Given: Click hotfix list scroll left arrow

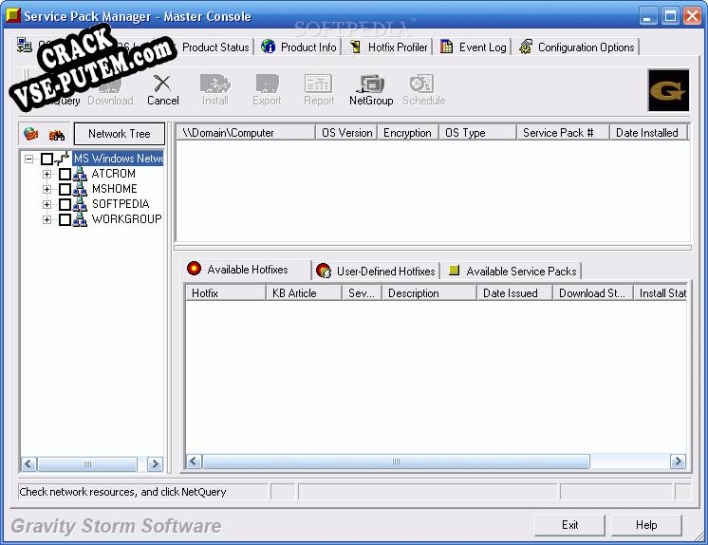Looking at the screenshot, I should coord(194,461).
